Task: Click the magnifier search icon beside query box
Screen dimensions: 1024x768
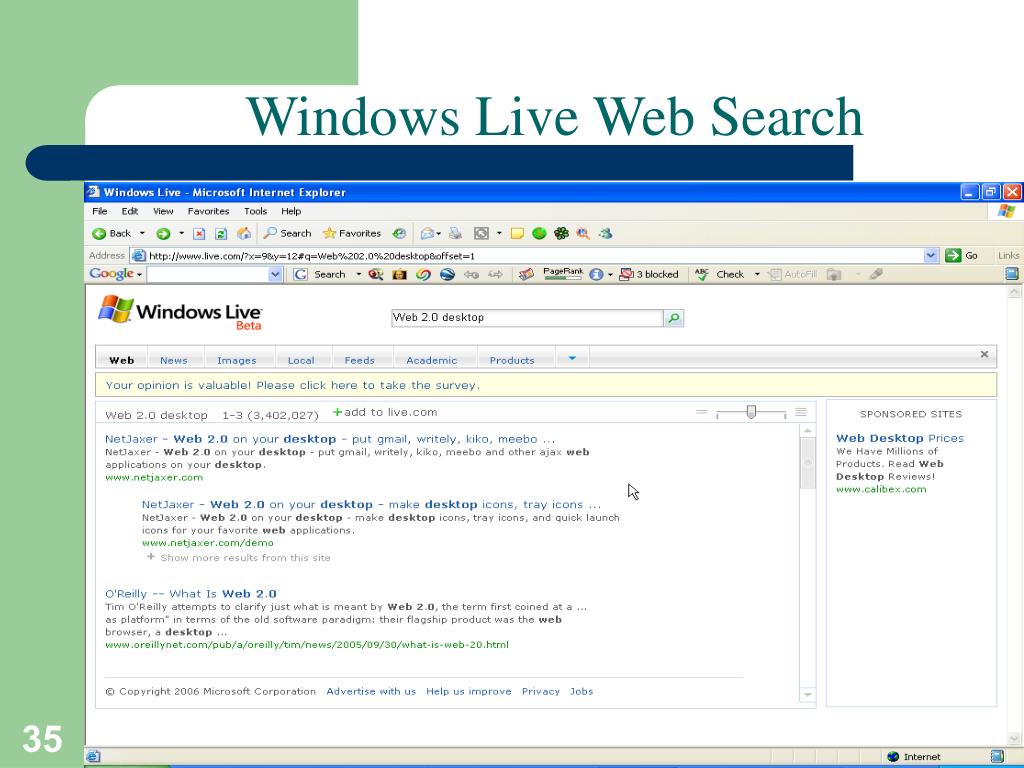Action: point(673,318)
